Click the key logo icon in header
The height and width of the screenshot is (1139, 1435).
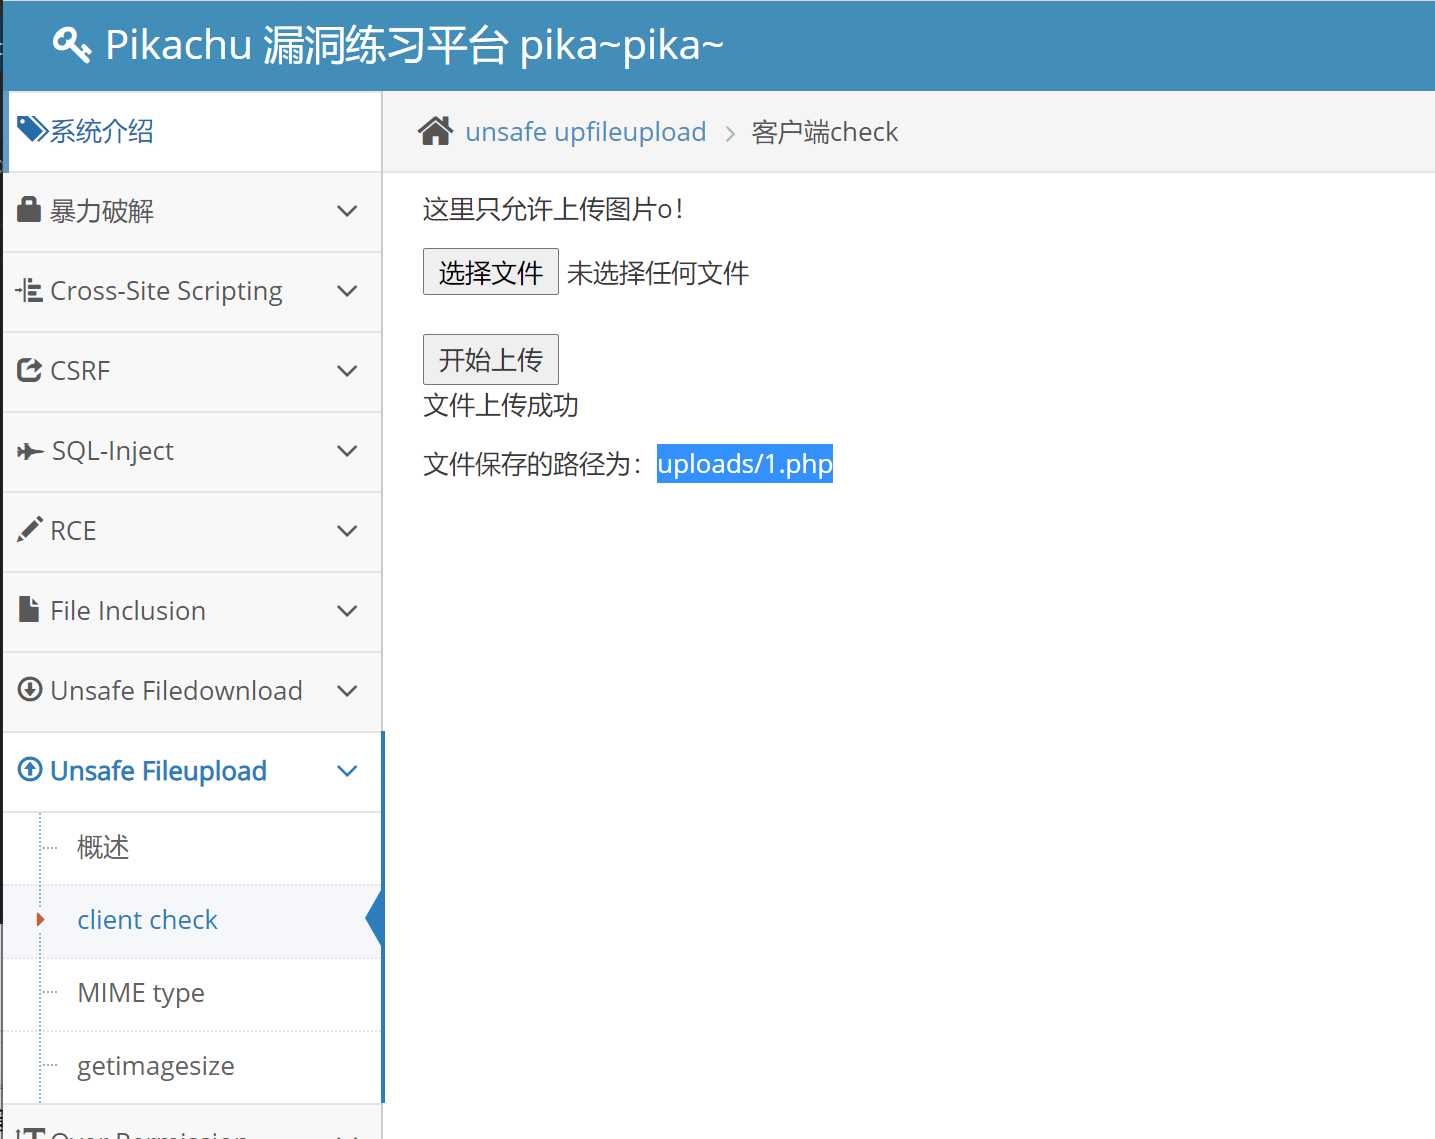(71, 45)
